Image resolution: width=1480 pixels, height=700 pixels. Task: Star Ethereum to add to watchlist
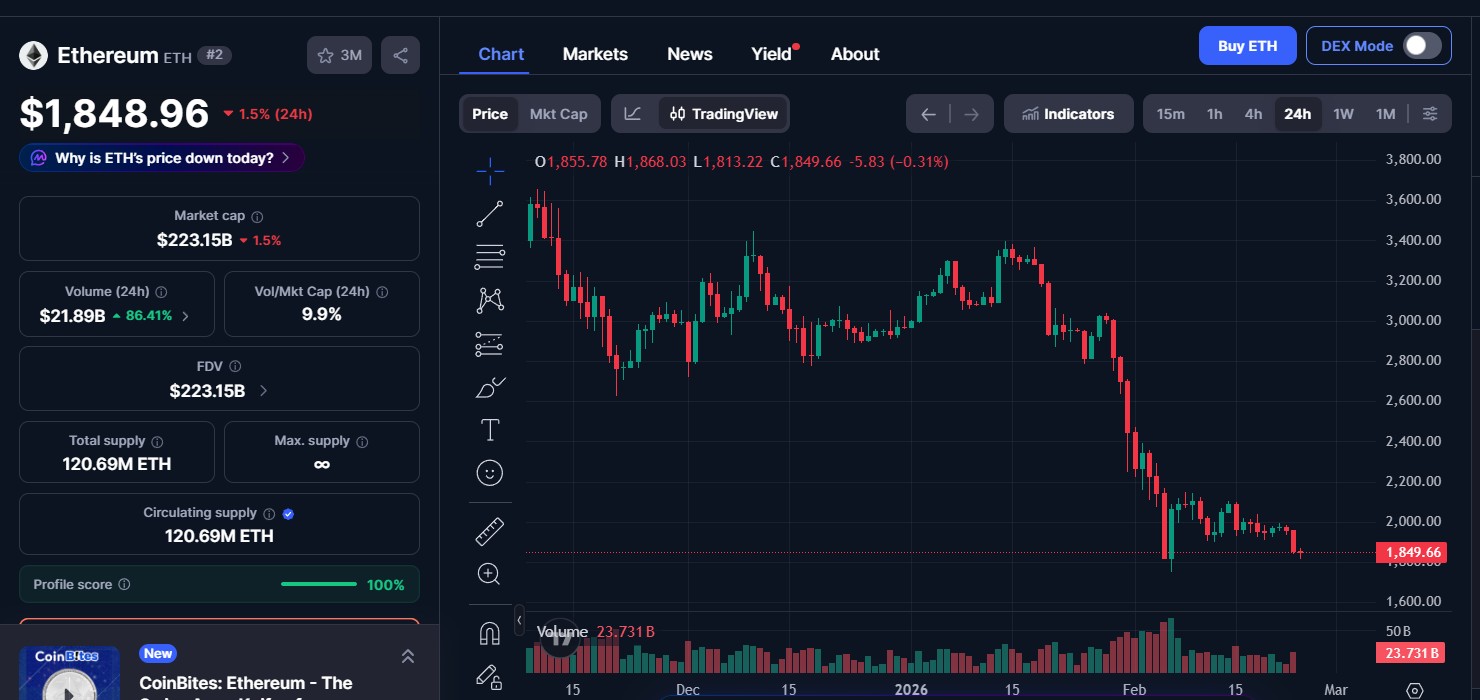[325, 55]
